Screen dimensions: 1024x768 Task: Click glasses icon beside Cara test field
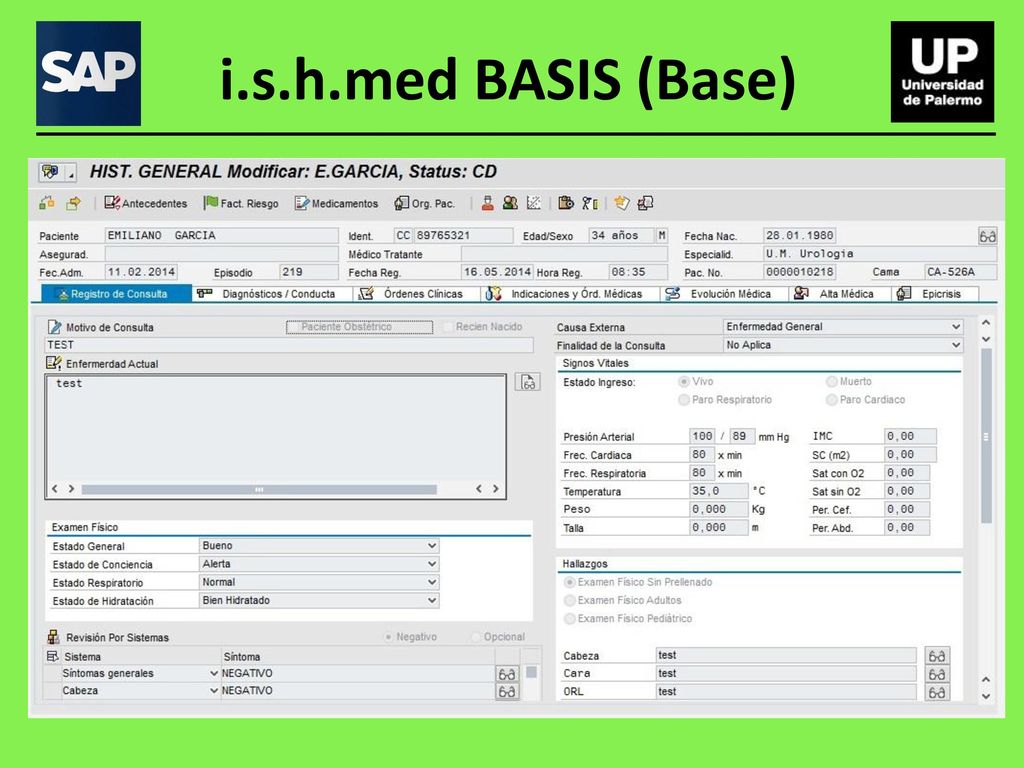[937, 674]
